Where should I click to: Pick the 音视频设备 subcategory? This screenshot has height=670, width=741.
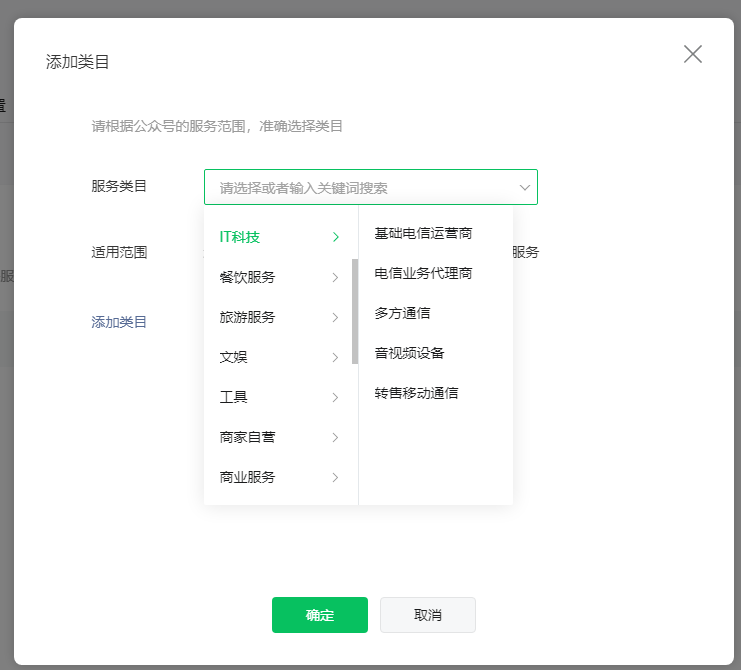tap(409, 353)
